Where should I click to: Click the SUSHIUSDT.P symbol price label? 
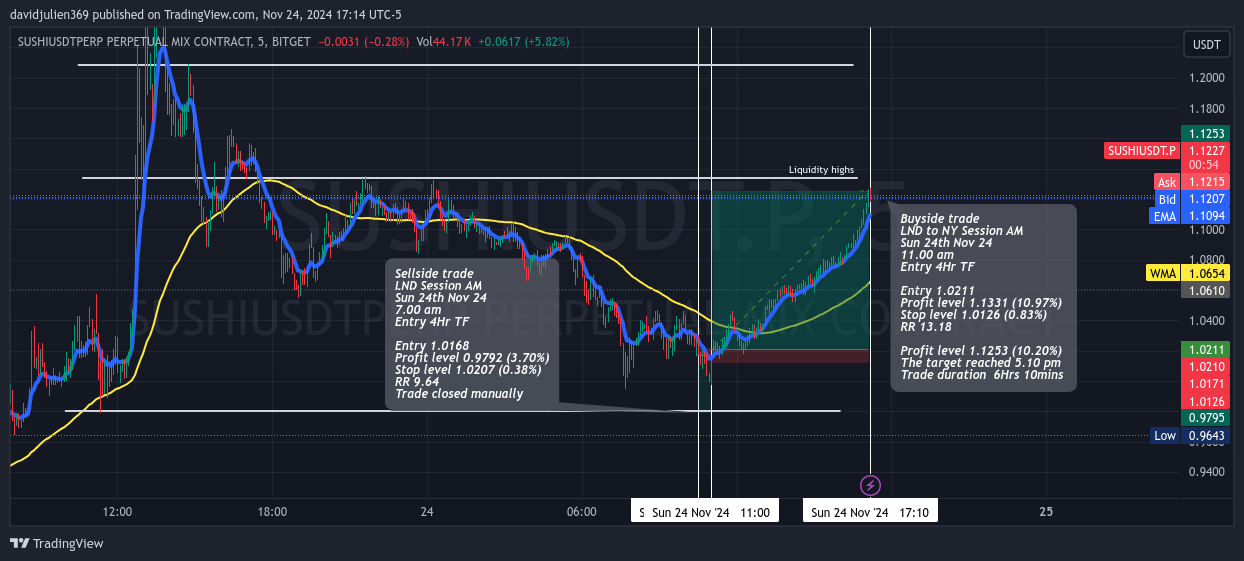tap(1142, 150)
